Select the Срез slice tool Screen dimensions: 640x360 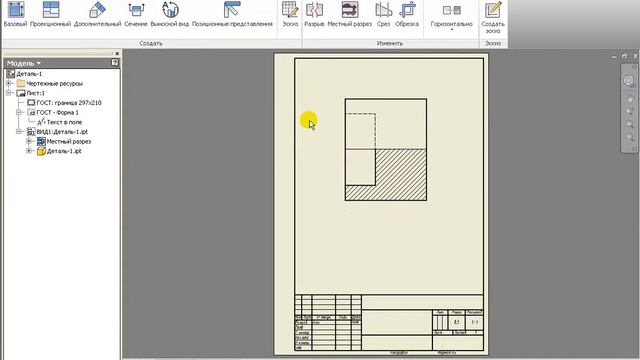click(383, 14)
